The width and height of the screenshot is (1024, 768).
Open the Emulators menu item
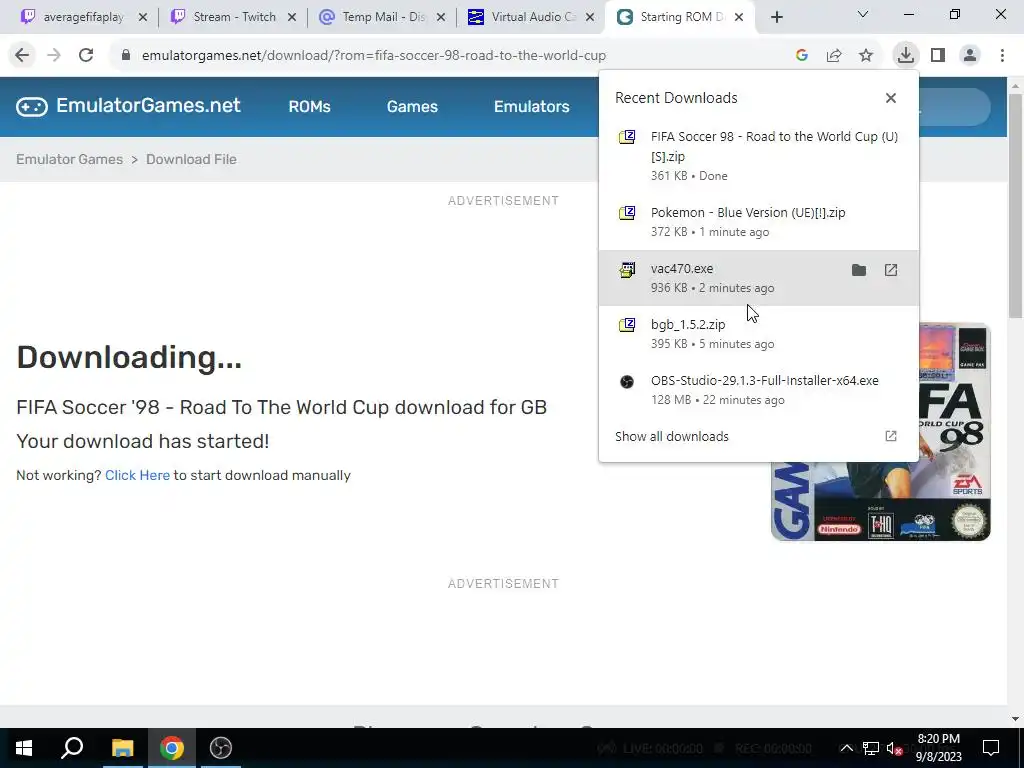pyautogui.click(x=532, y=106)
